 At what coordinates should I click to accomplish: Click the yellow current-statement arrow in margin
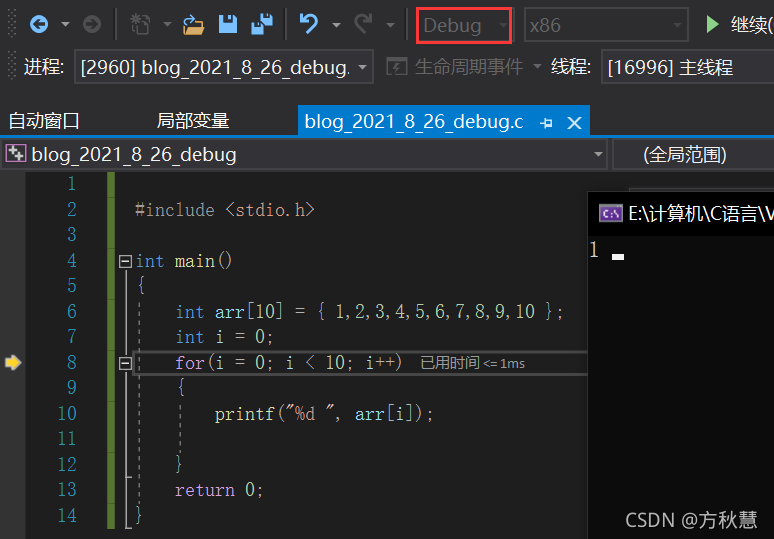[13, 362]
